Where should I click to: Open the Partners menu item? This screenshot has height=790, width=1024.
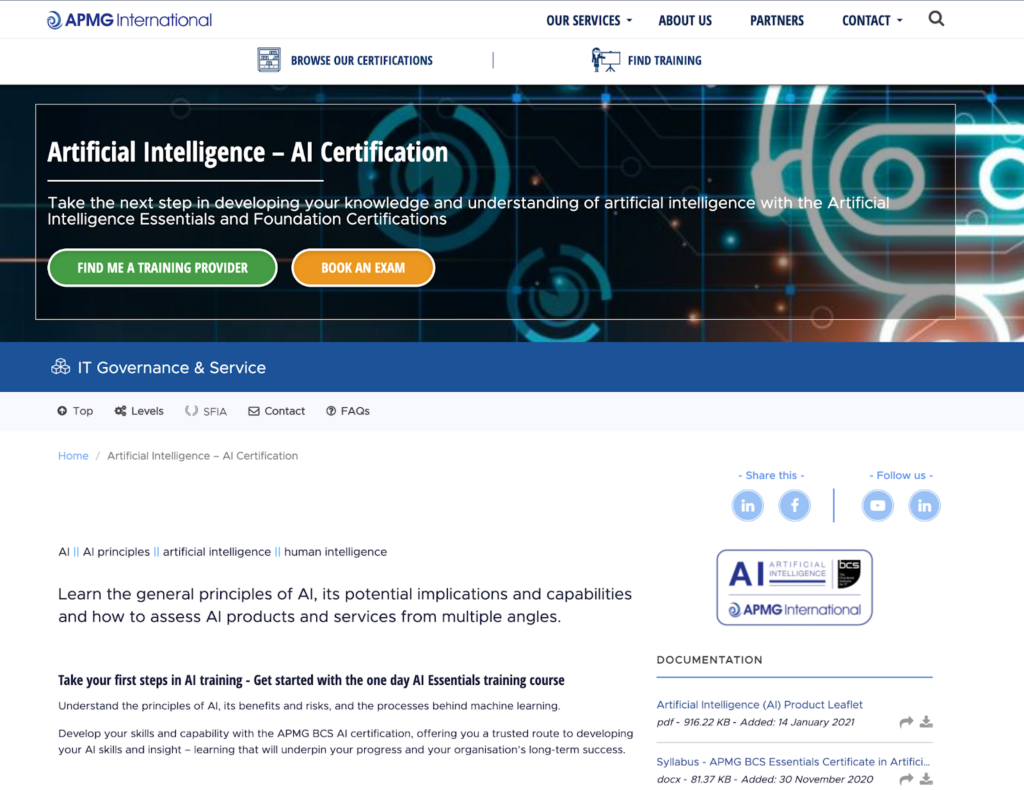(x=776, y=20)
